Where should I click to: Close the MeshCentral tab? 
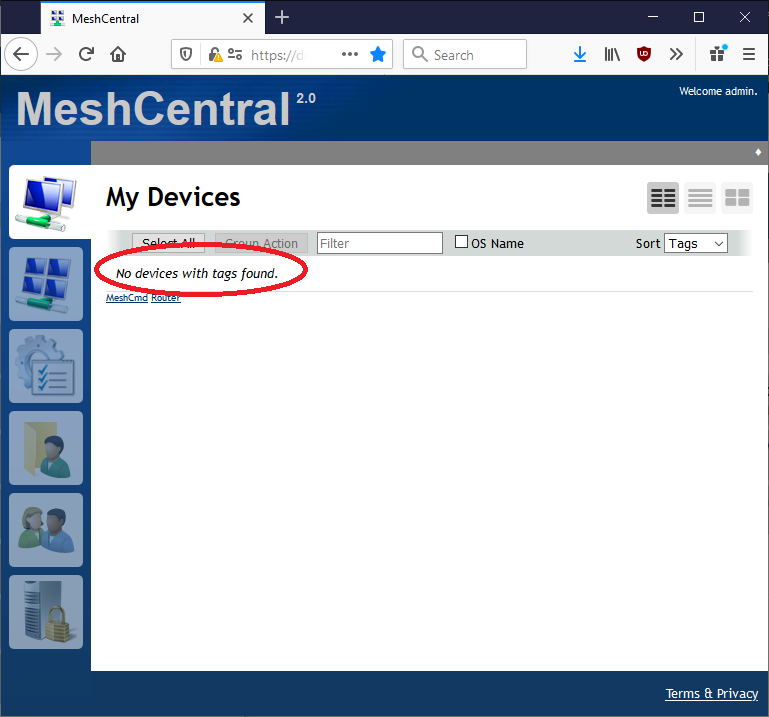pos(248,19)
